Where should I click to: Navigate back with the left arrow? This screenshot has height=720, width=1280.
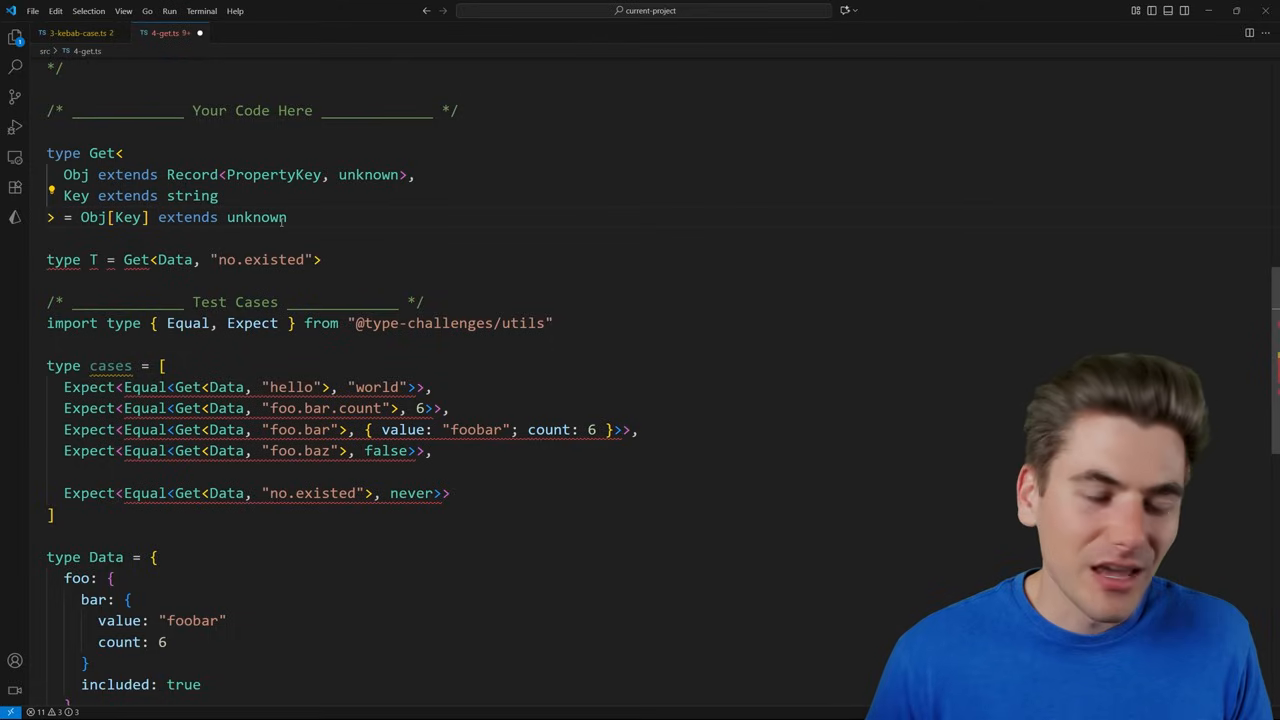[x=426, y=11]
